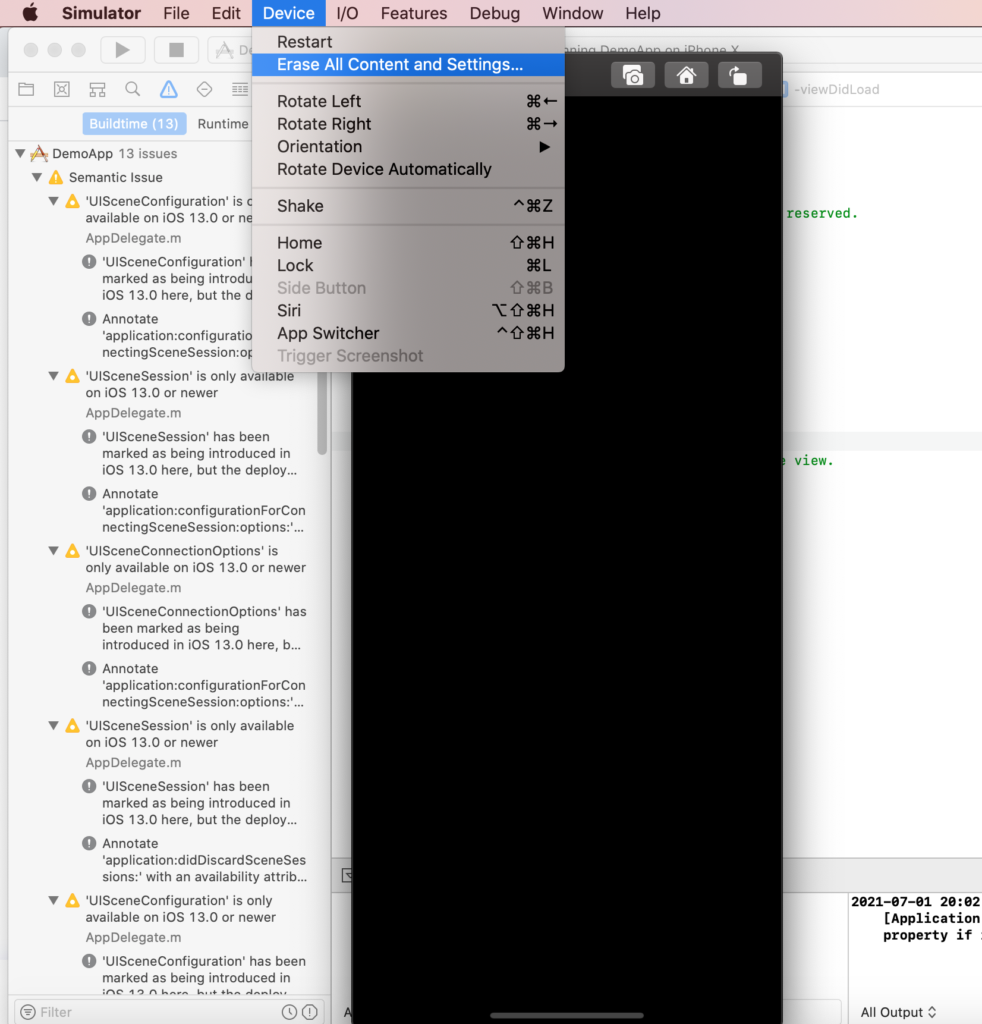Image resolution: width=982 pixels, height=1024 pixels.
Task: Open the Orientation submenu
Action: click(x=408, y=146)
